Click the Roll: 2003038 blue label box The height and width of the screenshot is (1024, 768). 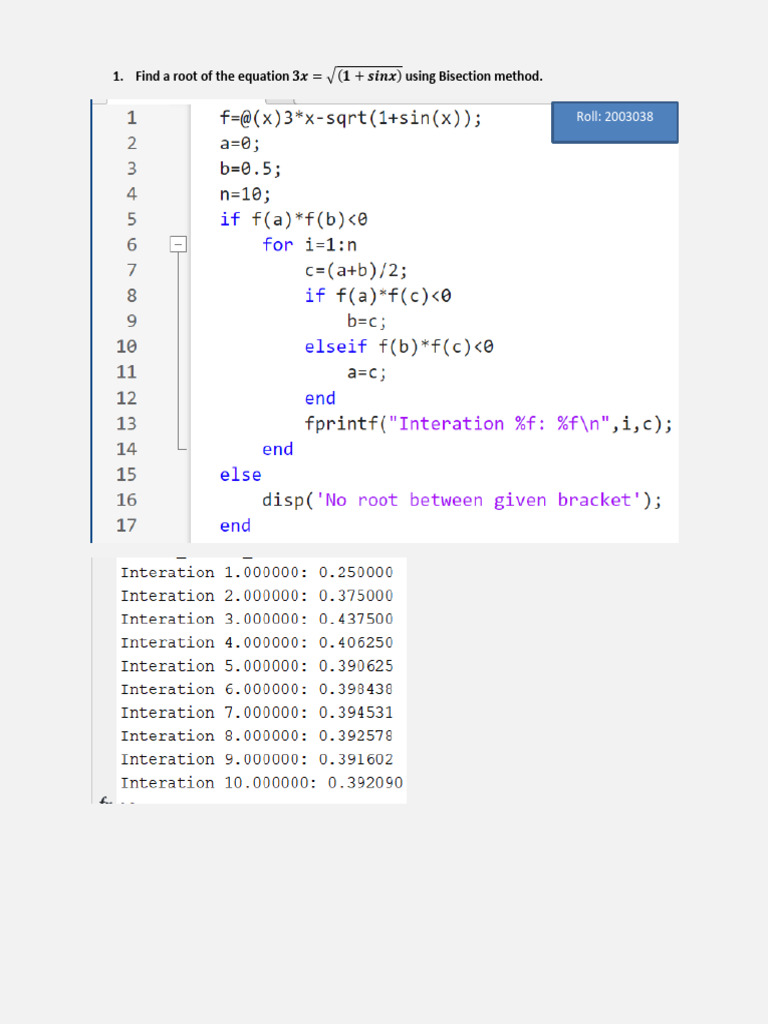[x=615, y=121]
